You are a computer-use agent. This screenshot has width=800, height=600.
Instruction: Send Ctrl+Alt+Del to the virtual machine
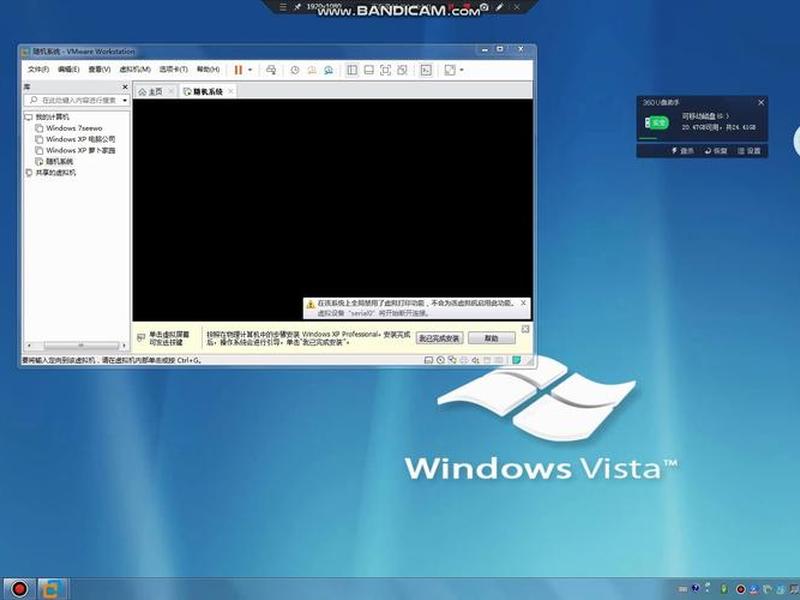271,70
